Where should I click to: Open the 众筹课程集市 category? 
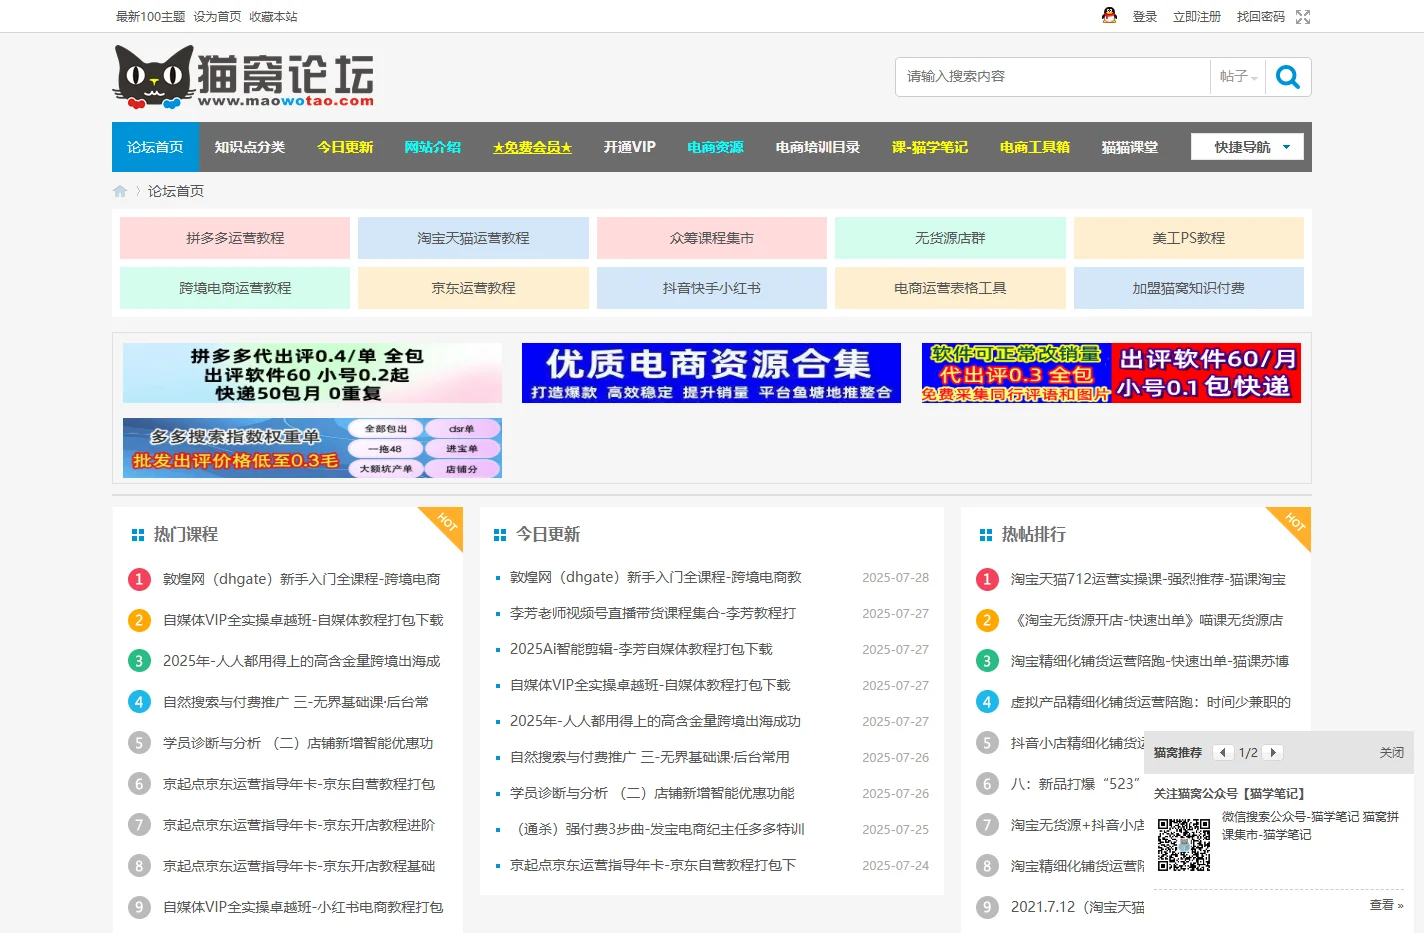coord(712,238)
